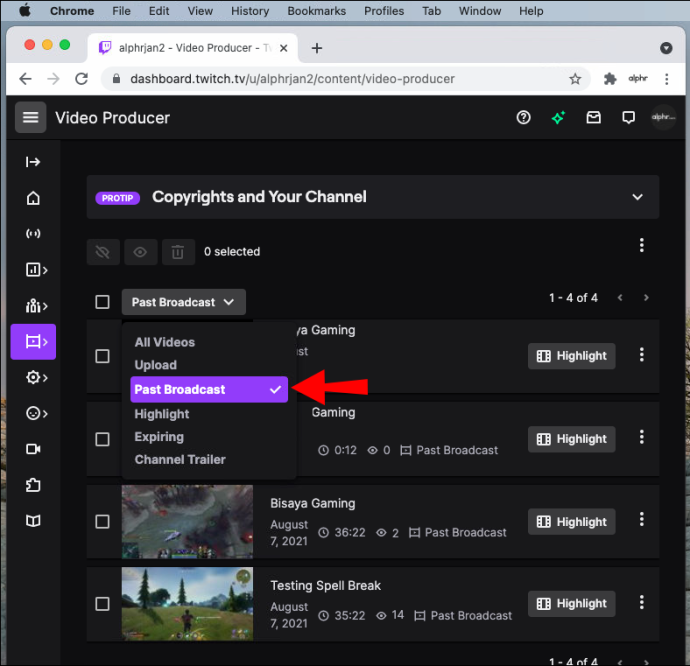The height and width of the screenshot is (666, 690).
Task: Click the alphr extension icon in toolbar
Action: 638,79
